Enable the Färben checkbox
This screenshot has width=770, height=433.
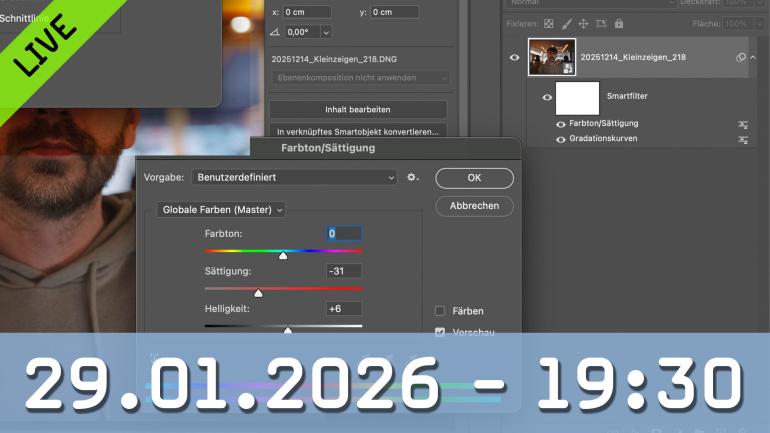(x=440, y=311)
